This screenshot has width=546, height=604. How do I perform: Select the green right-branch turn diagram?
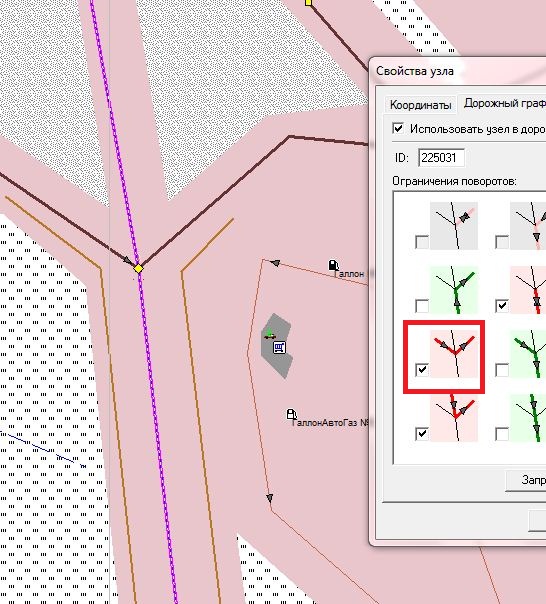pos(454,290)
